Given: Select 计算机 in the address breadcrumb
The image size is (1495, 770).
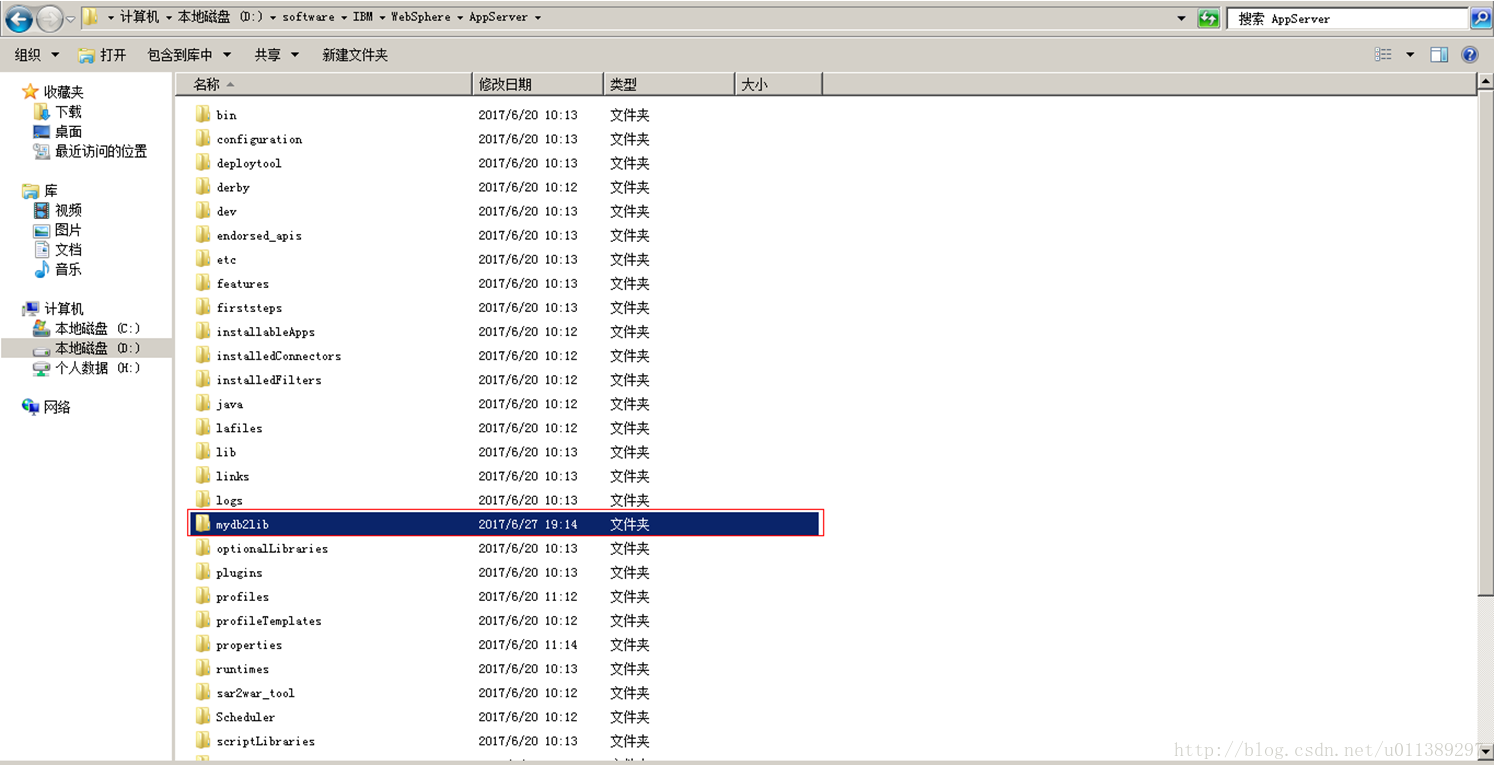Looking at the screenshot, I should [139, 17].
